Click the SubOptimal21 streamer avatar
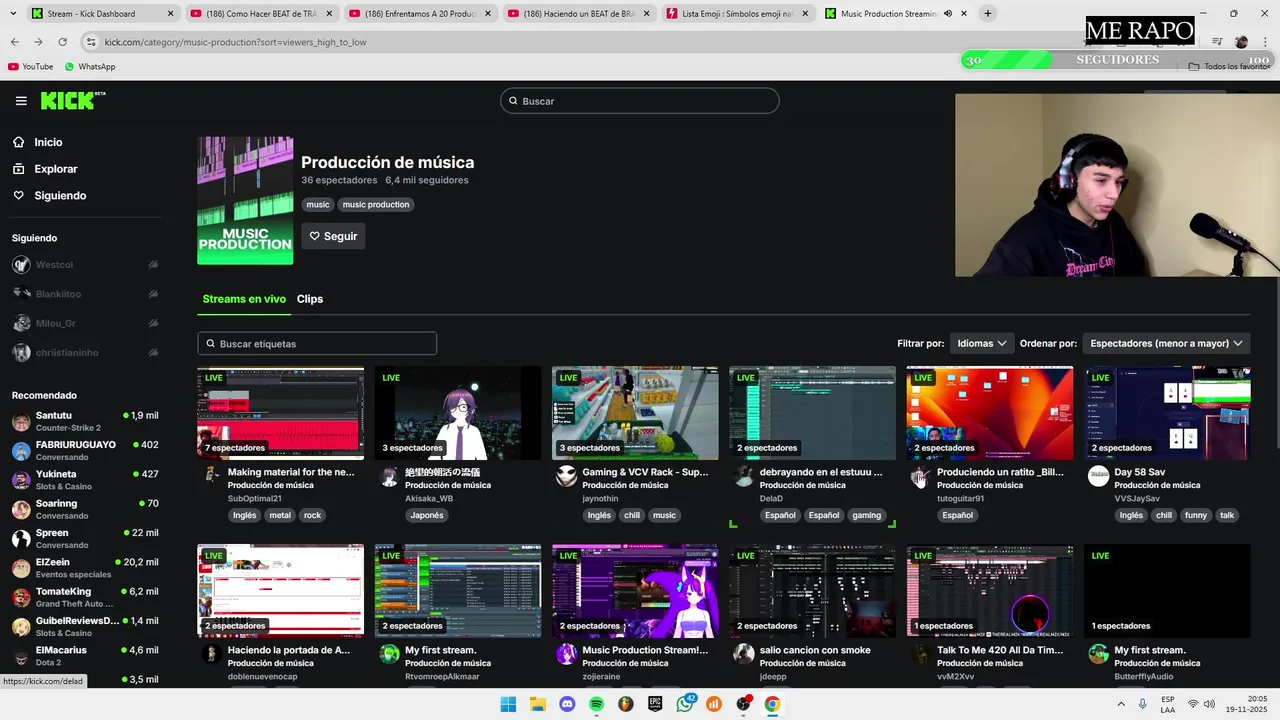The image size is (1280, 720). coord(211,476)
